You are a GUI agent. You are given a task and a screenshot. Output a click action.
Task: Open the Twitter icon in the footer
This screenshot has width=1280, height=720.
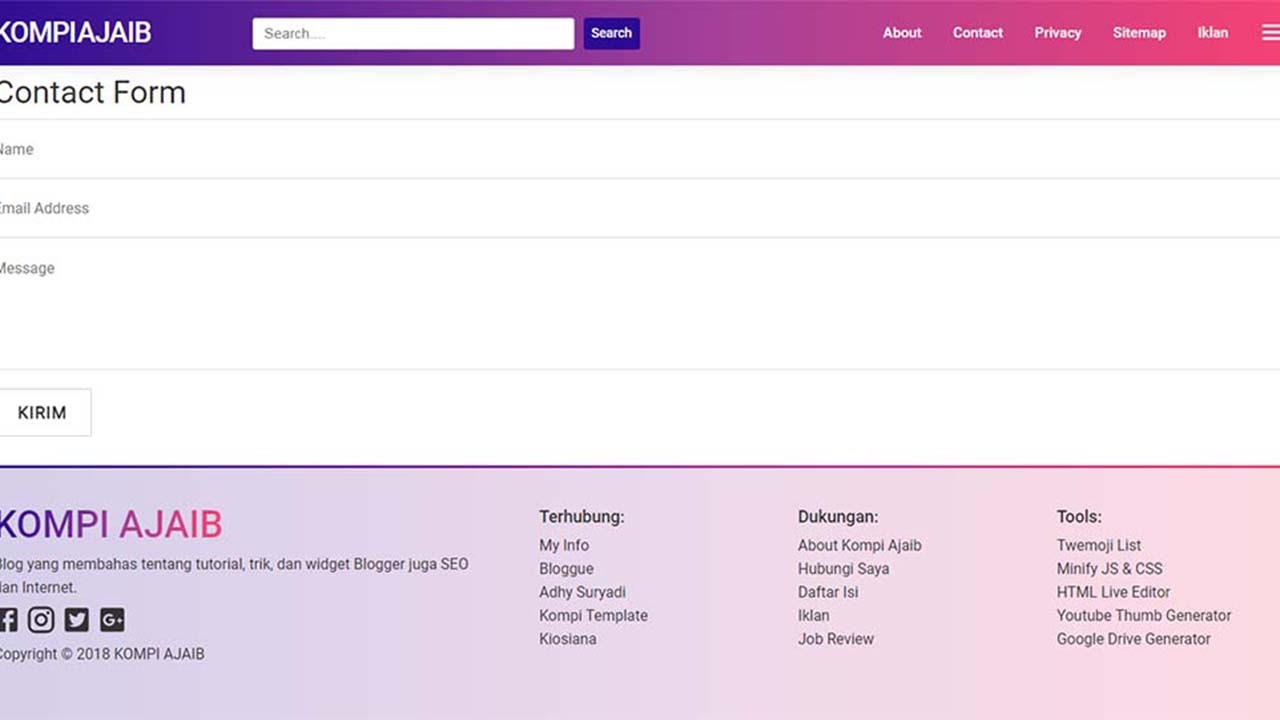[x=77, y=620]
